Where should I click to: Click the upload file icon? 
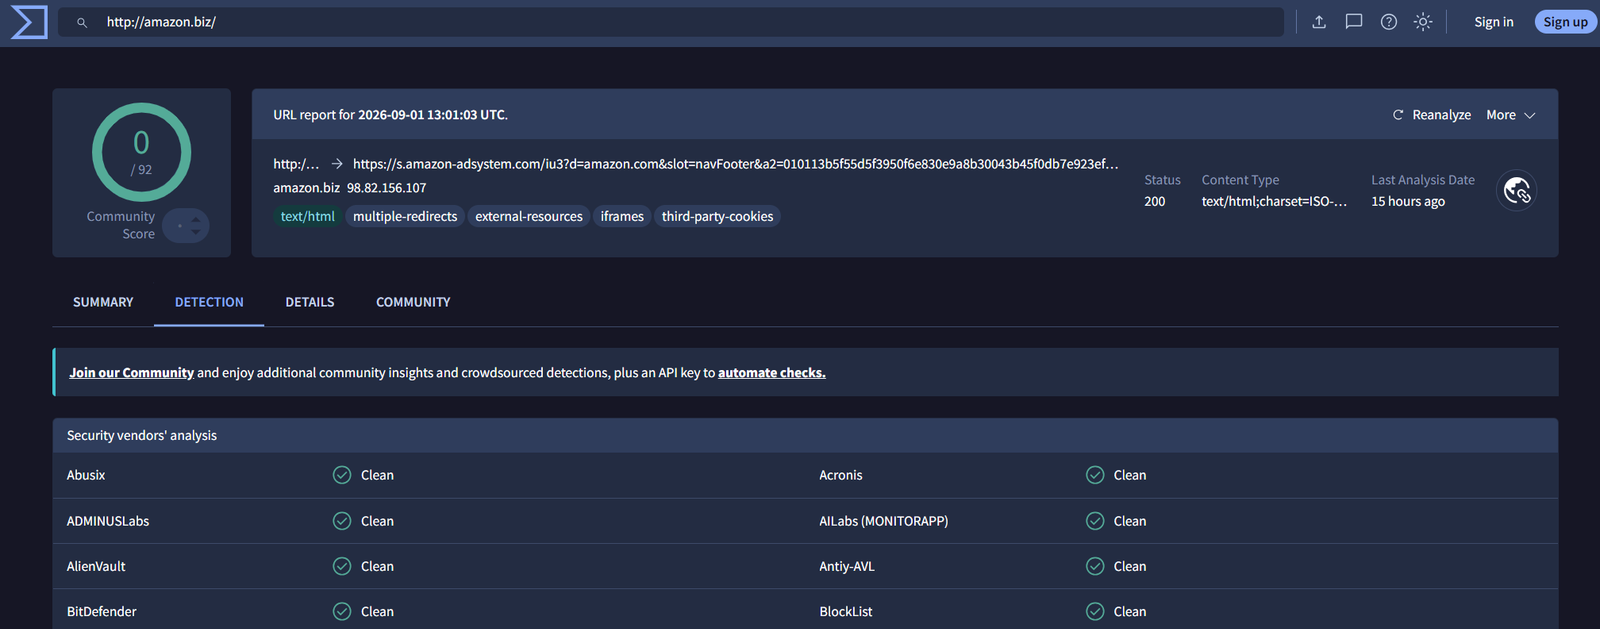(x=1319, y=22)
